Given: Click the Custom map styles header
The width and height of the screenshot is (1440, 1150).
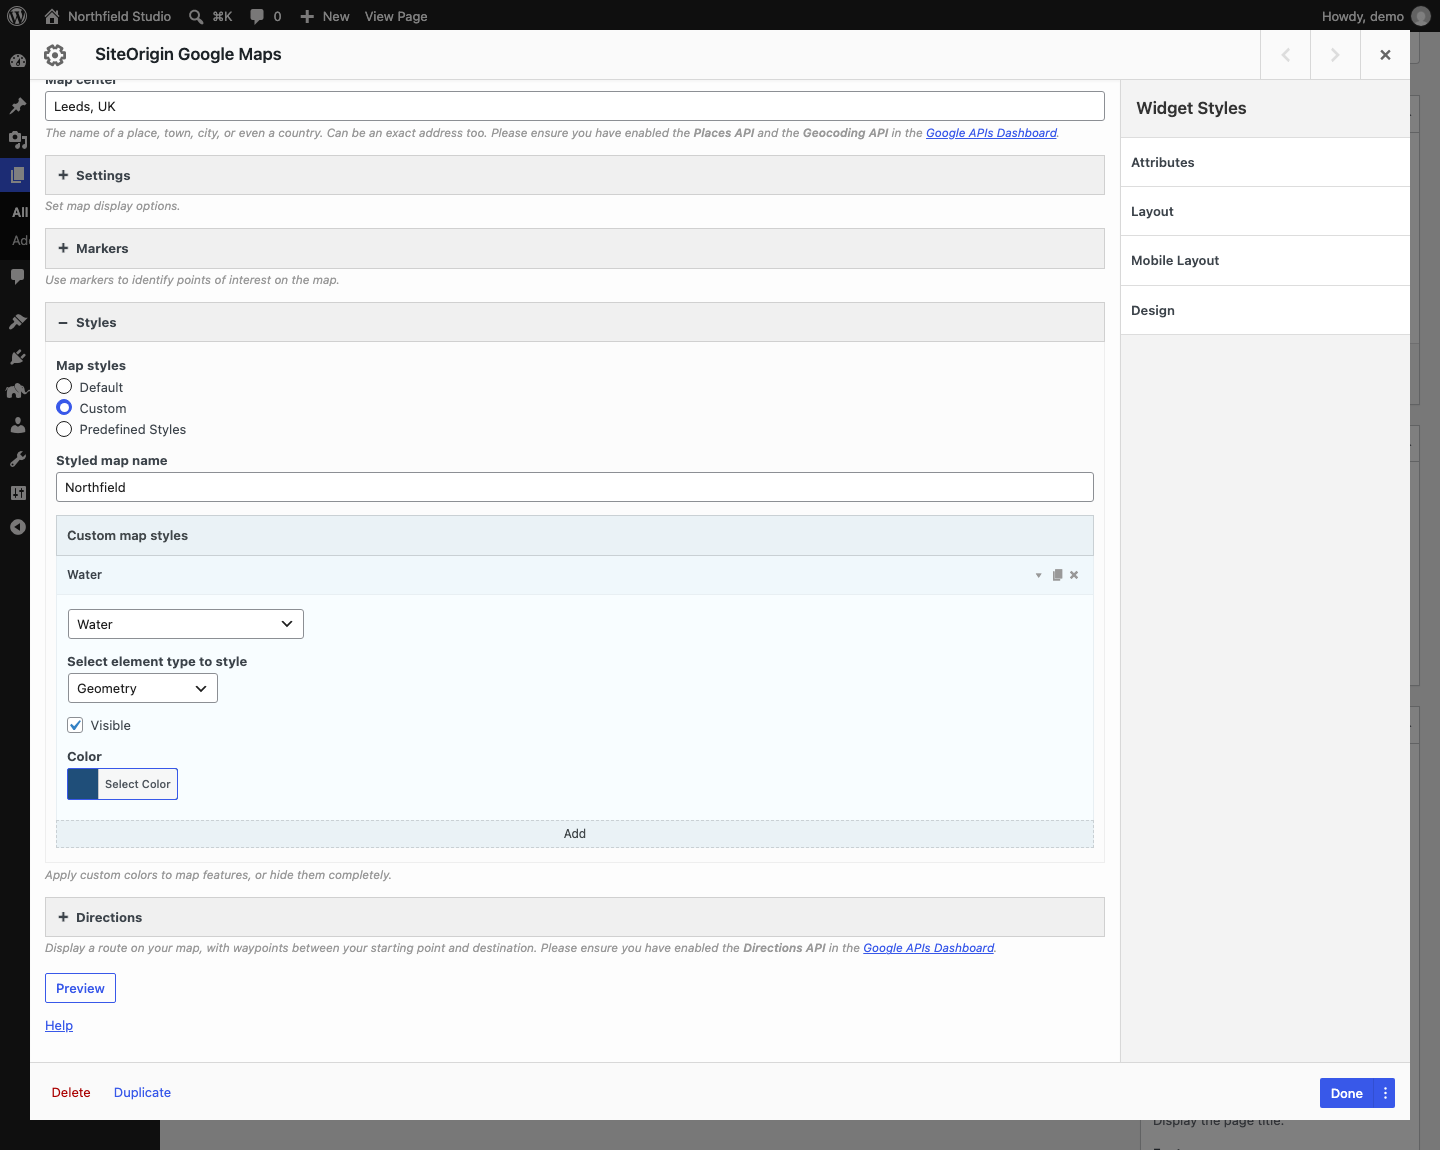Looking at the screenshot, I should 575,536.
